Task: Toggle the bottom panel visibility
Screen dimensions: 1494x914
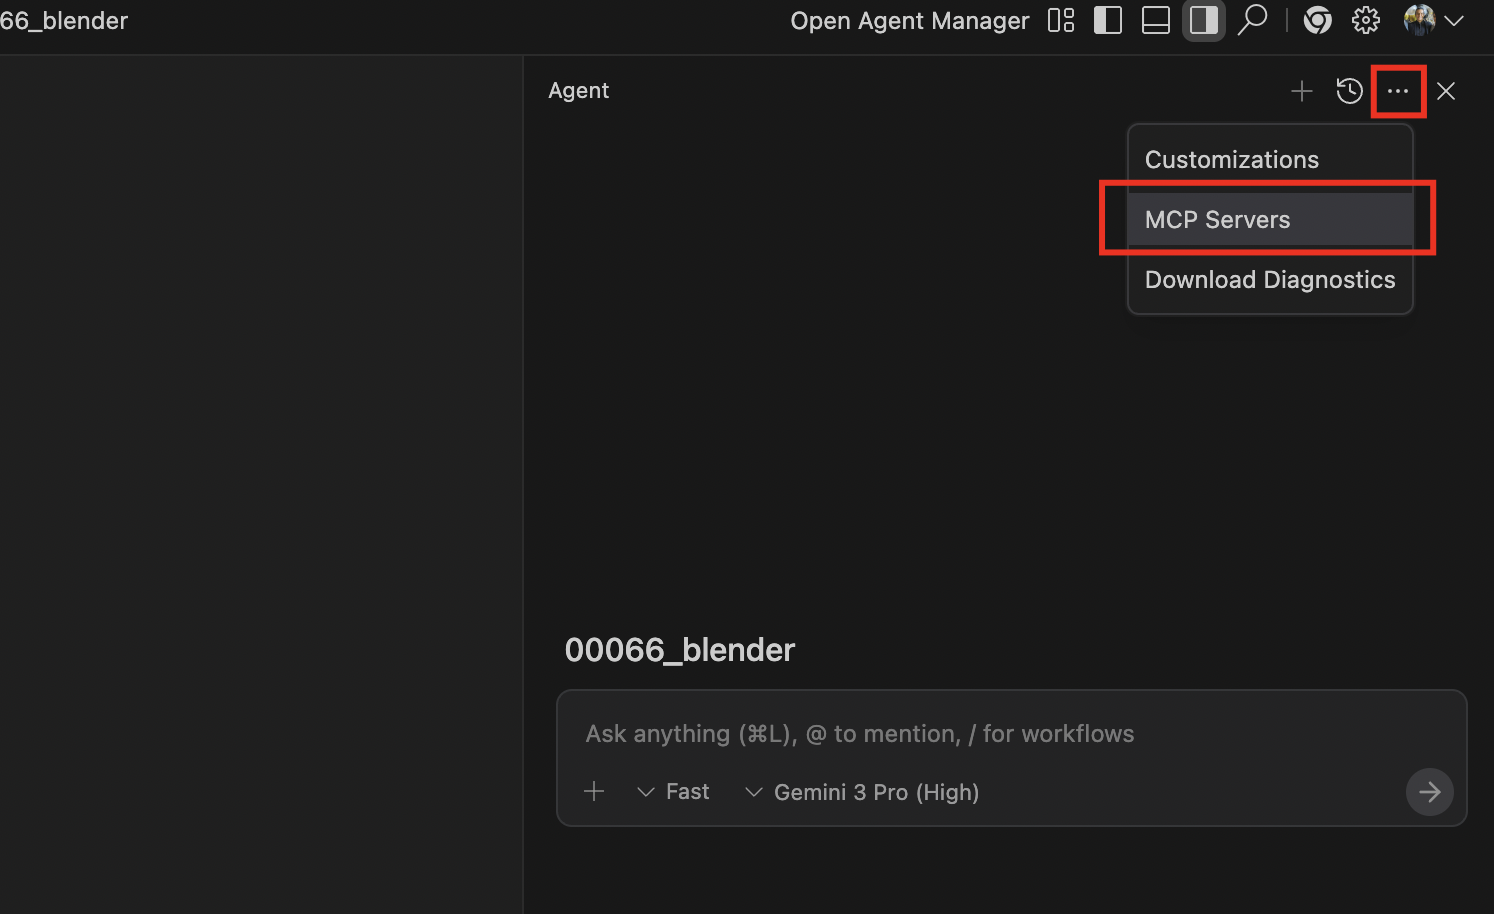Action: point(1156,21)
